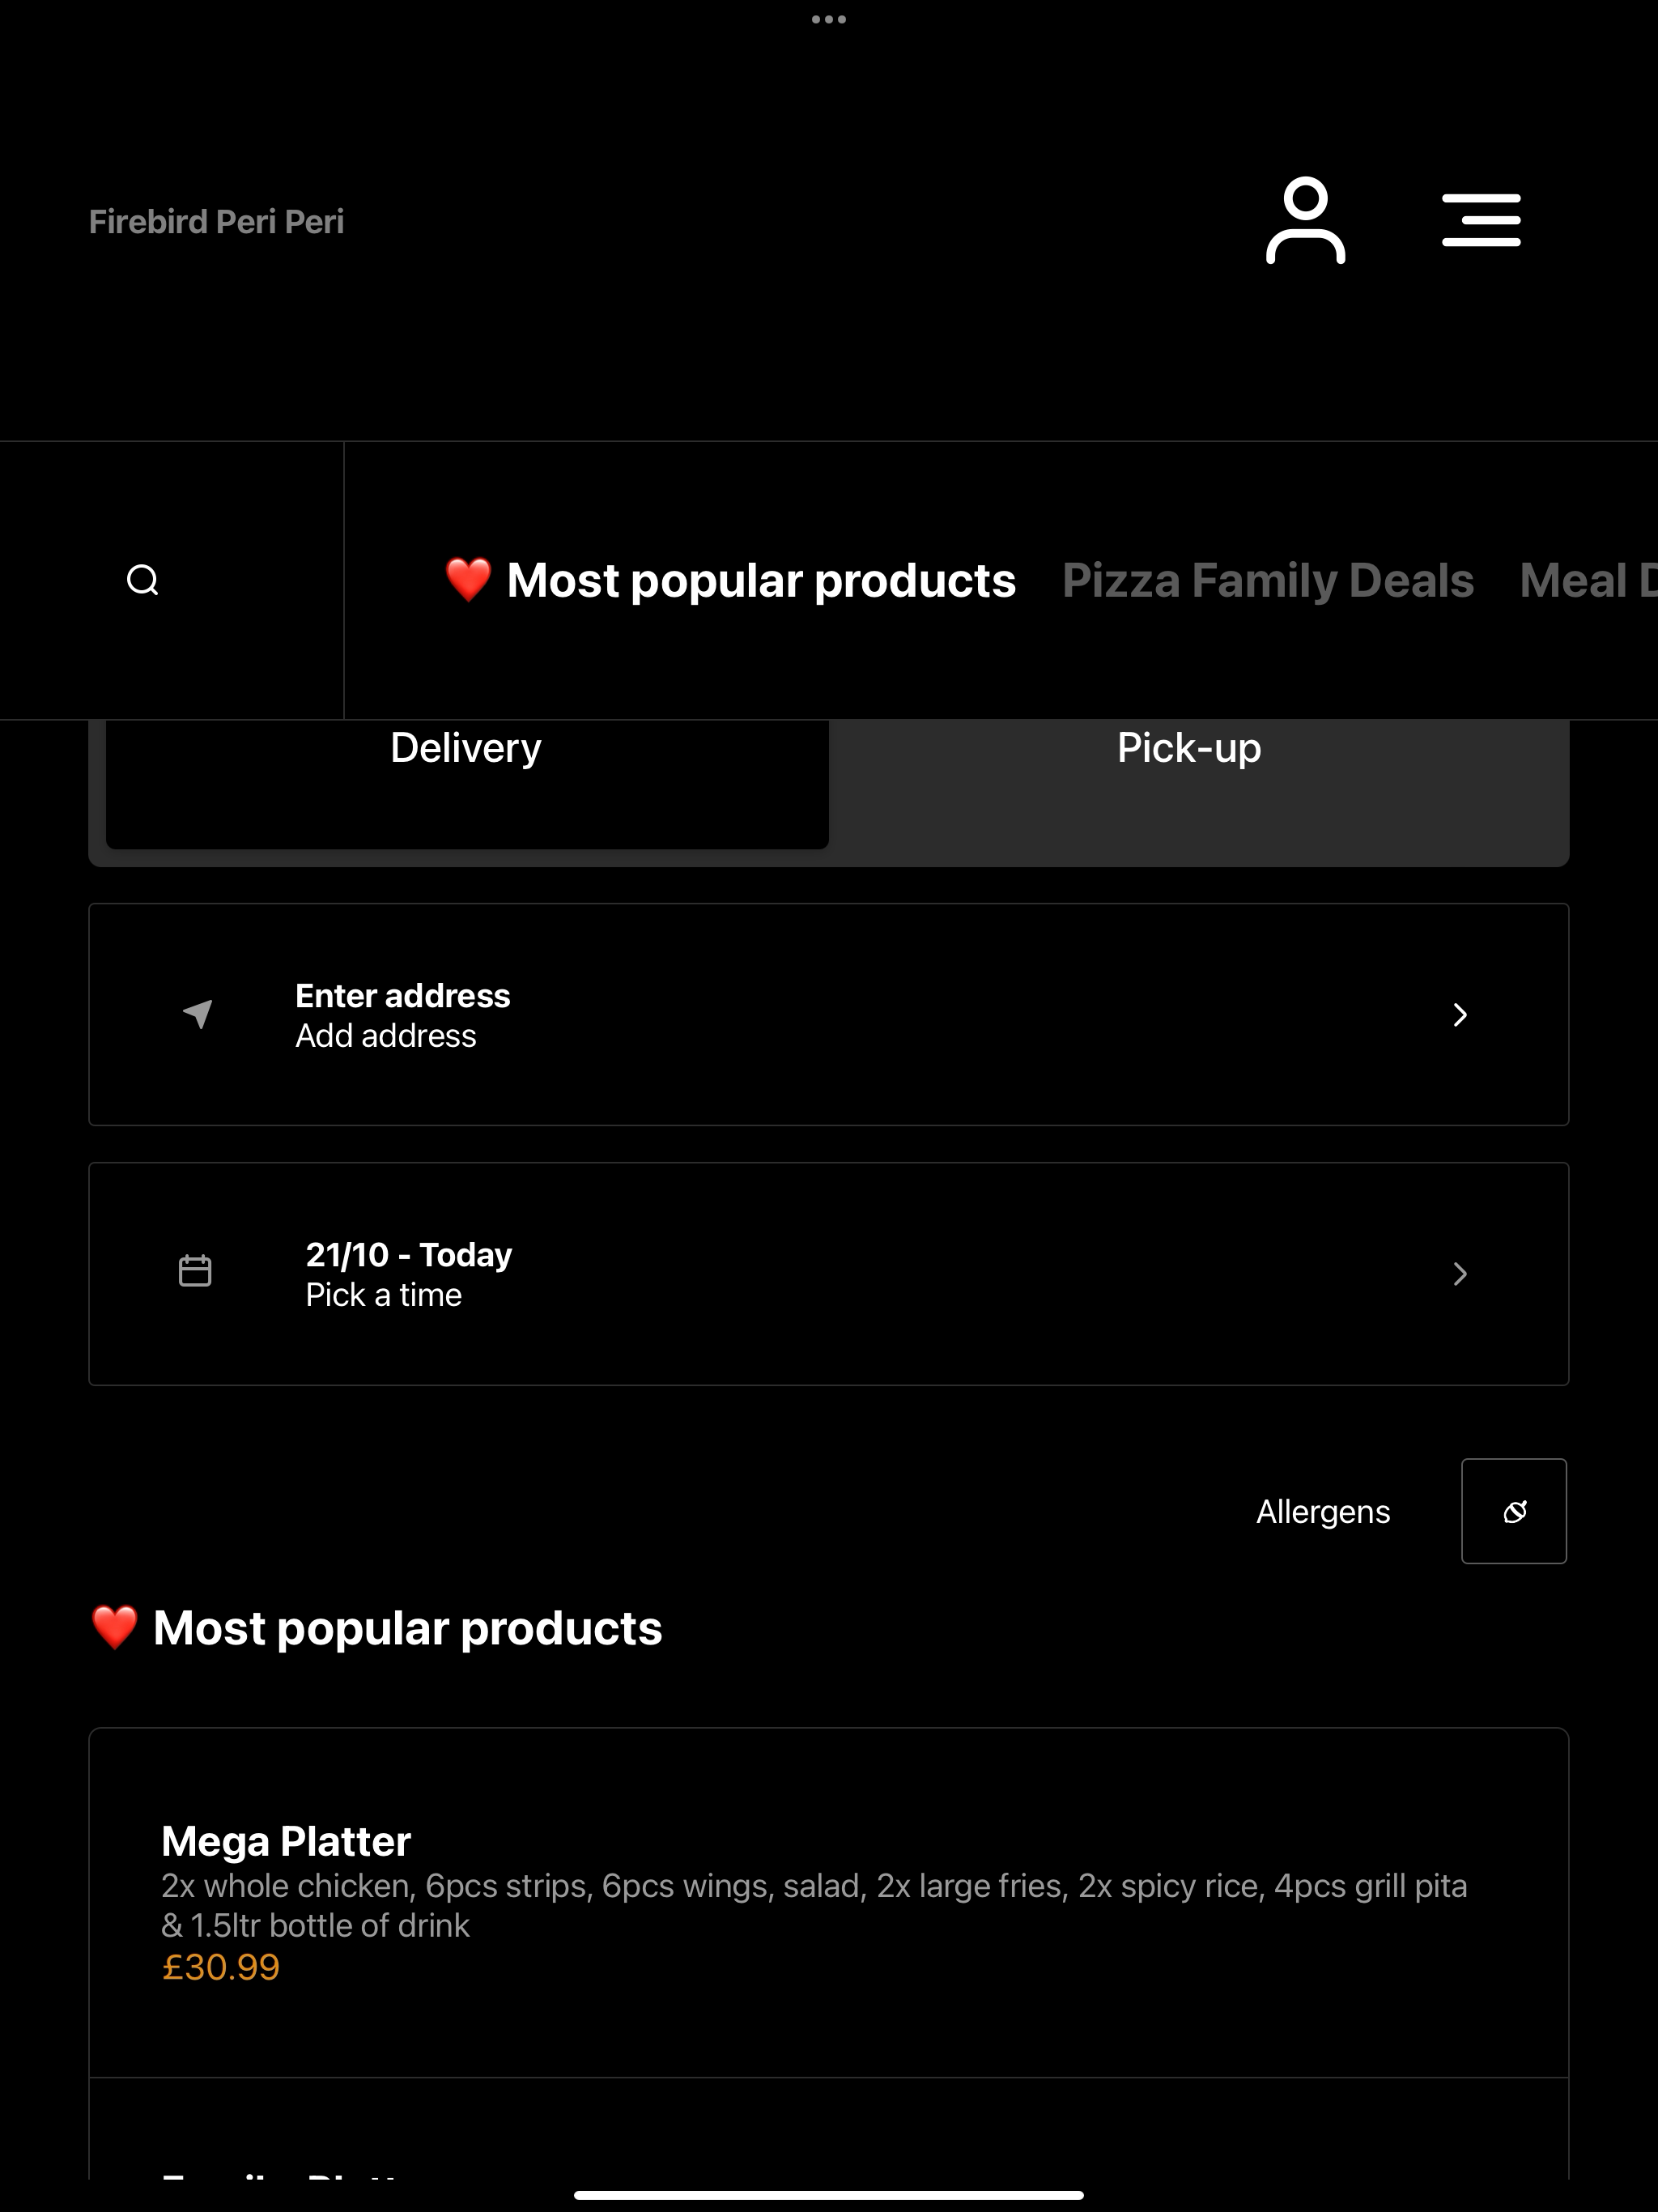This screenshot has width=1658, height=2212.
Task: Open the hamburger menu
Action: tap(1481, 220)
